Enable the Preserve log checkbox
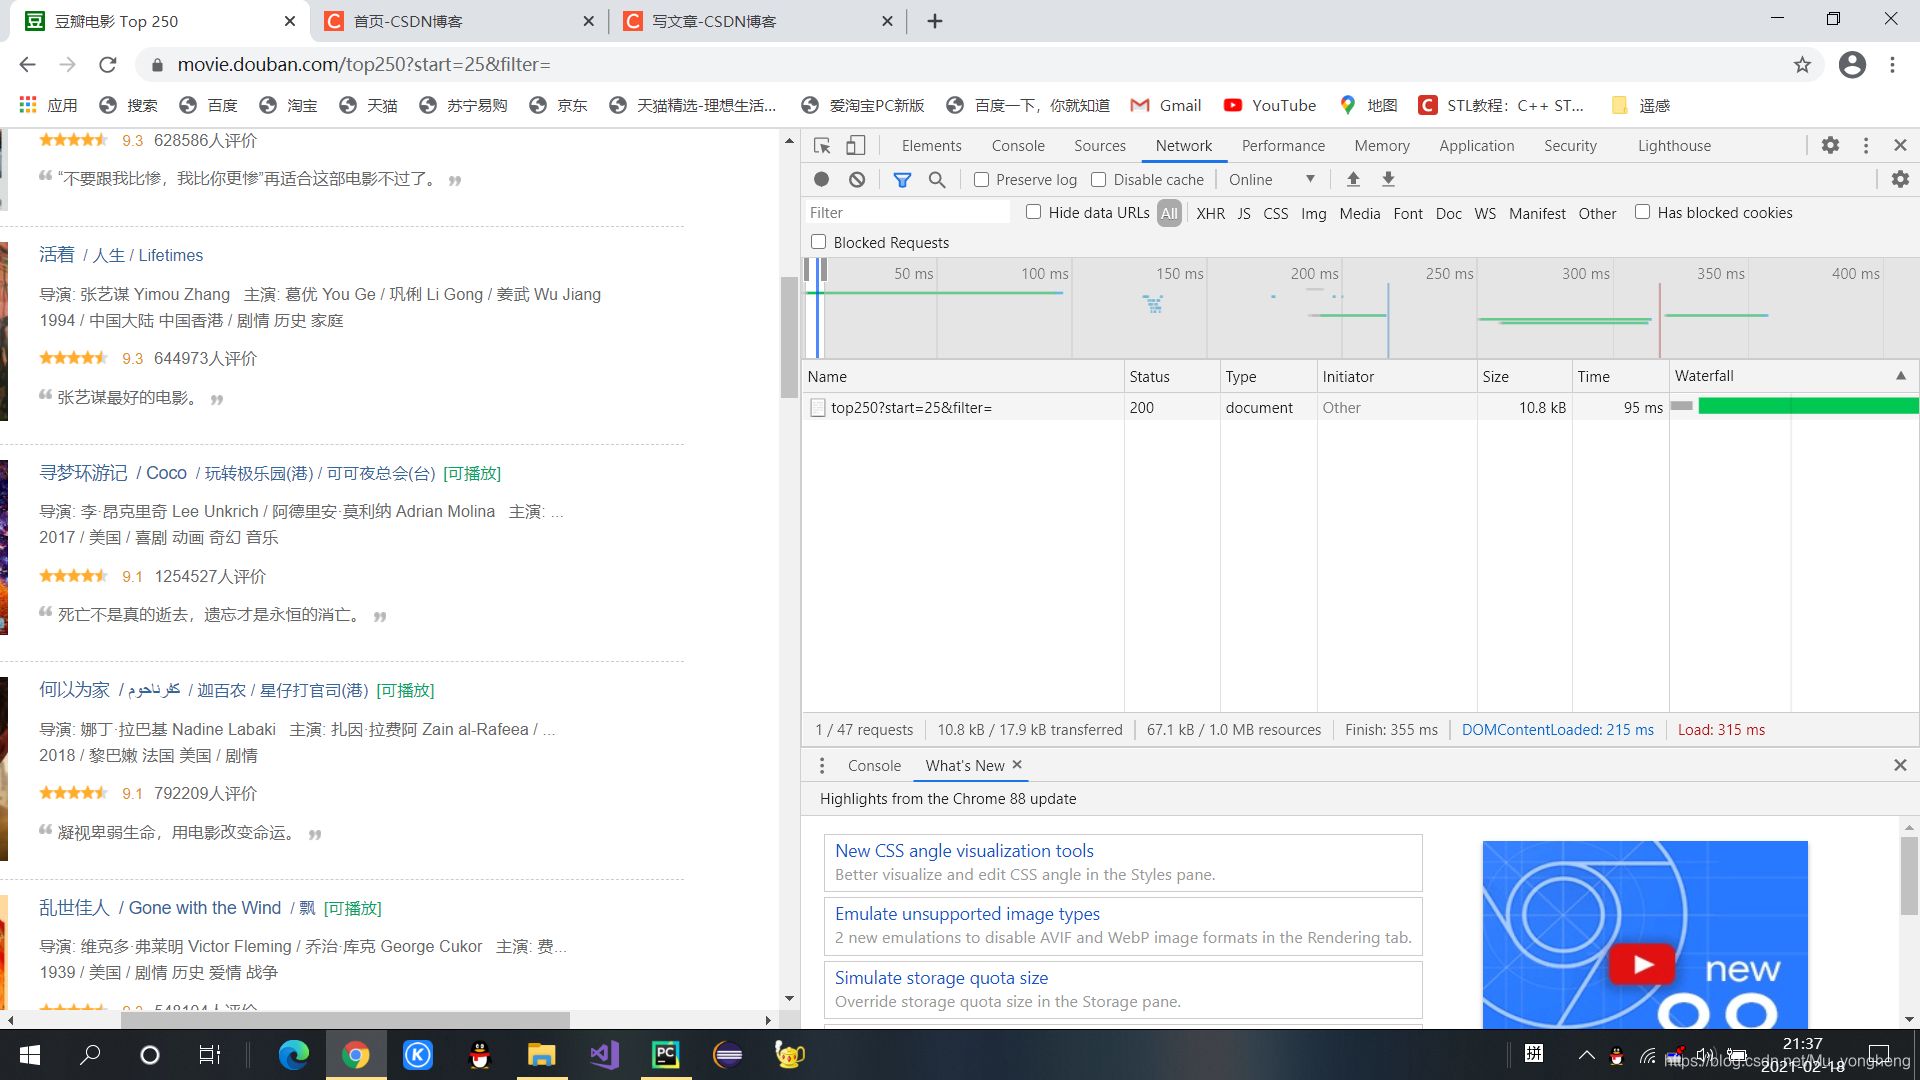1920x1080 pixels. [981, 180]
